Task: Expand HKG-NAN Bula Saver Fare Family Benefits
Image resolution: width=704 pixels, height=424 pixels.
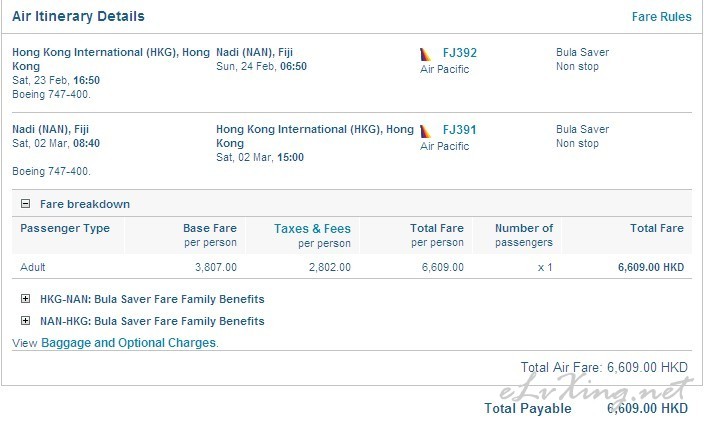Action: pyautogui.click(x=26, y=299)
